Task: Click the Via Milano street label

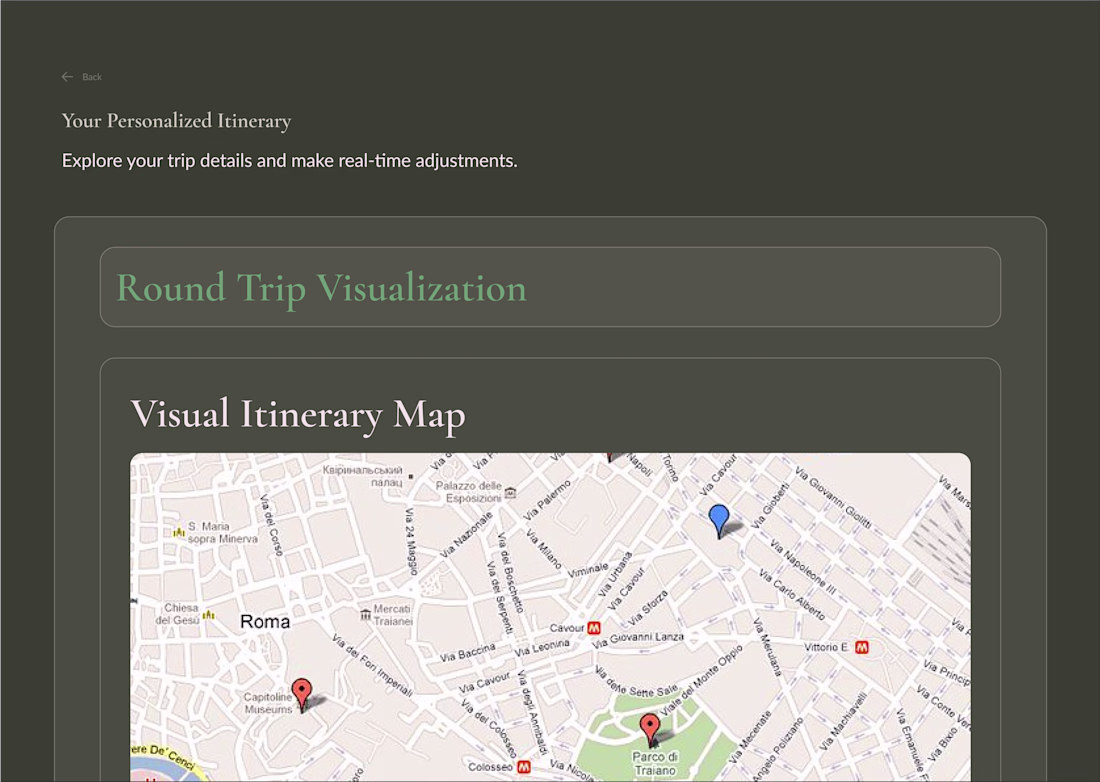Action: (544, 549)
